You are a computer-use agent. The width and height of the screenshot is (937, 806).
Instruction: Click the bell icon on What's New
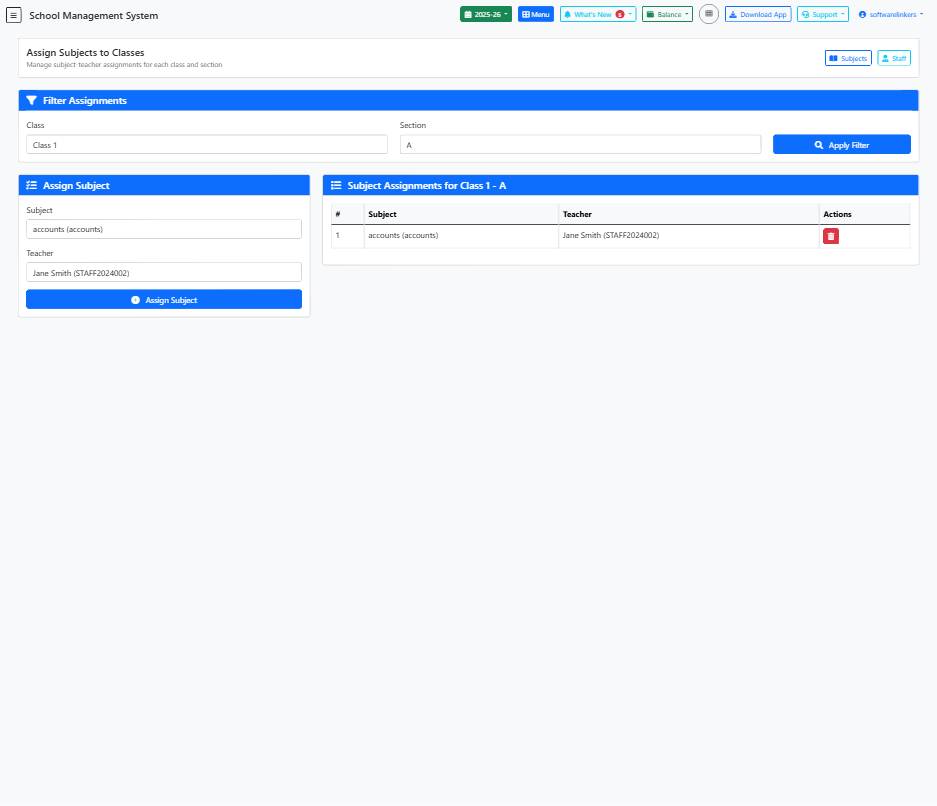(568, 14)
